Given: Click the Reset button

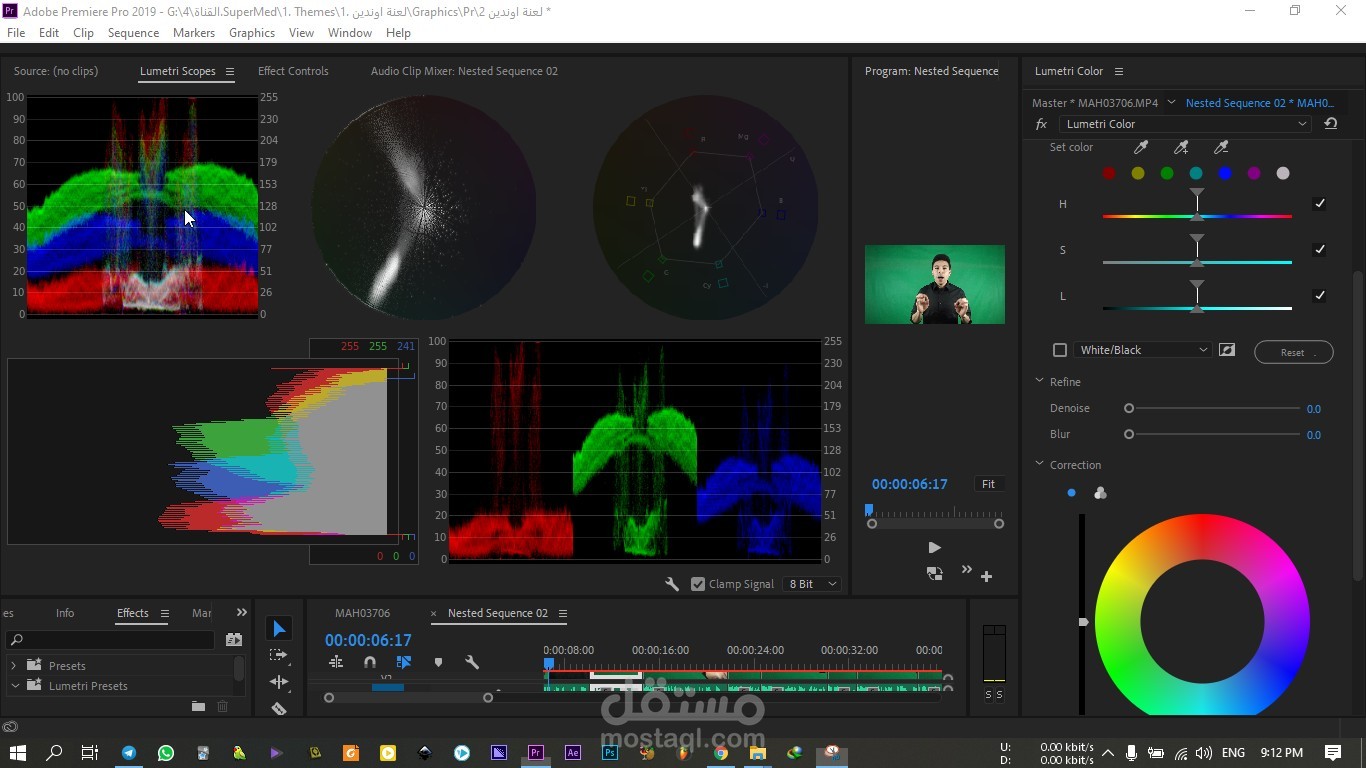Looking at the screenshot, I should [x=1293, y=352].
